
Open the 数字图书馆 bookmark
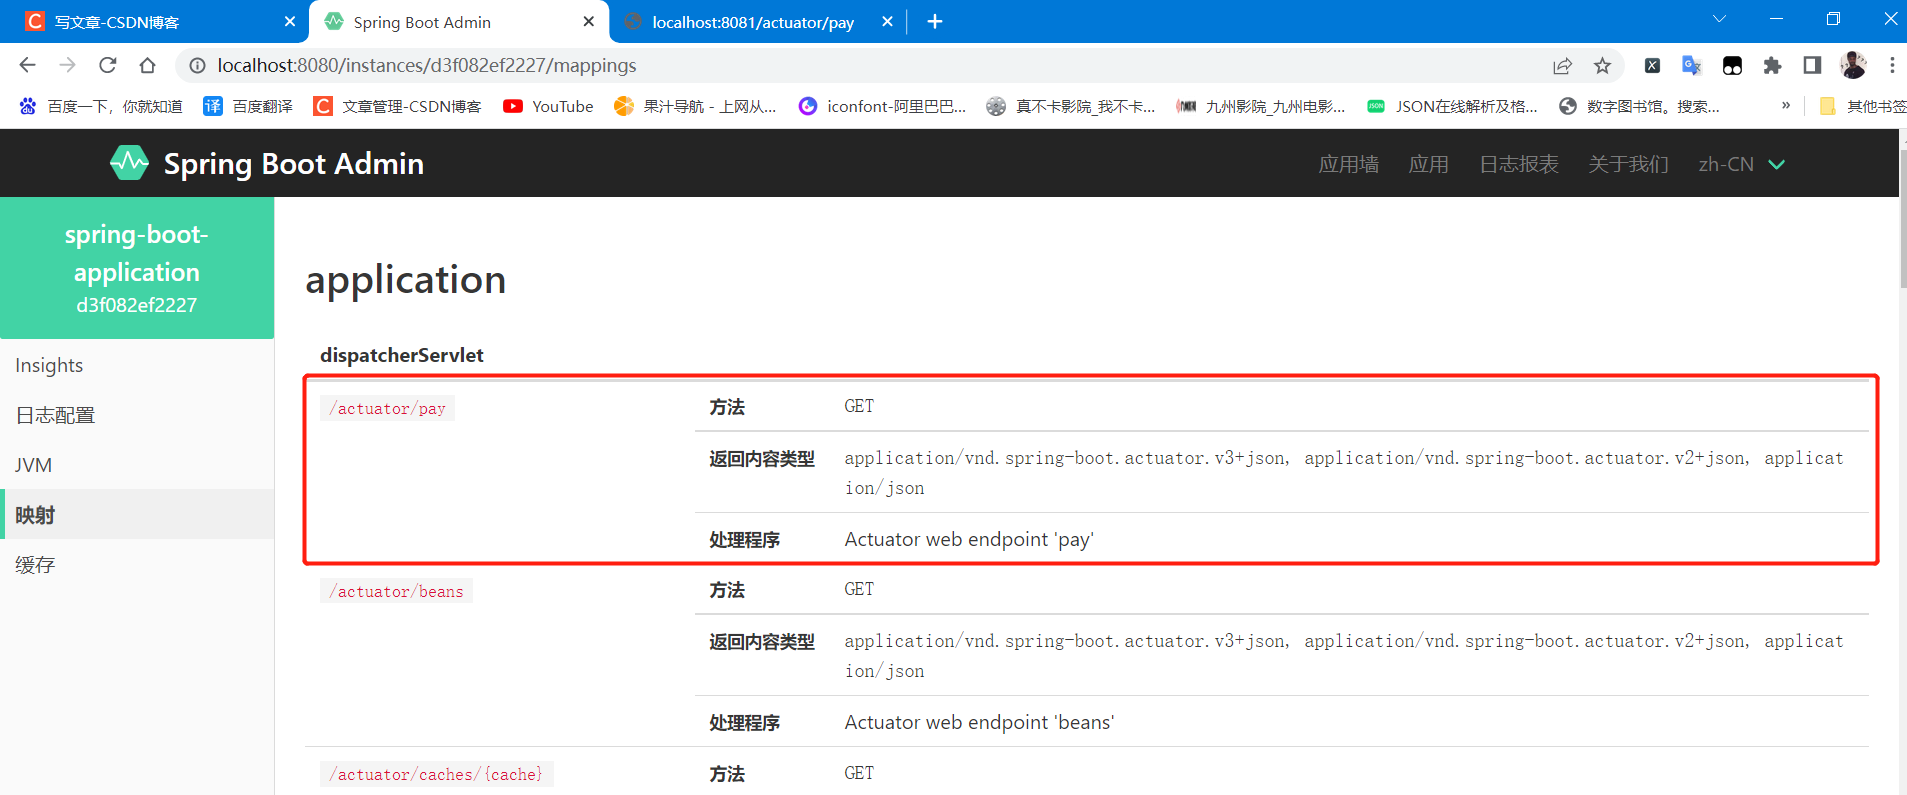click(x=1639, y=106)
